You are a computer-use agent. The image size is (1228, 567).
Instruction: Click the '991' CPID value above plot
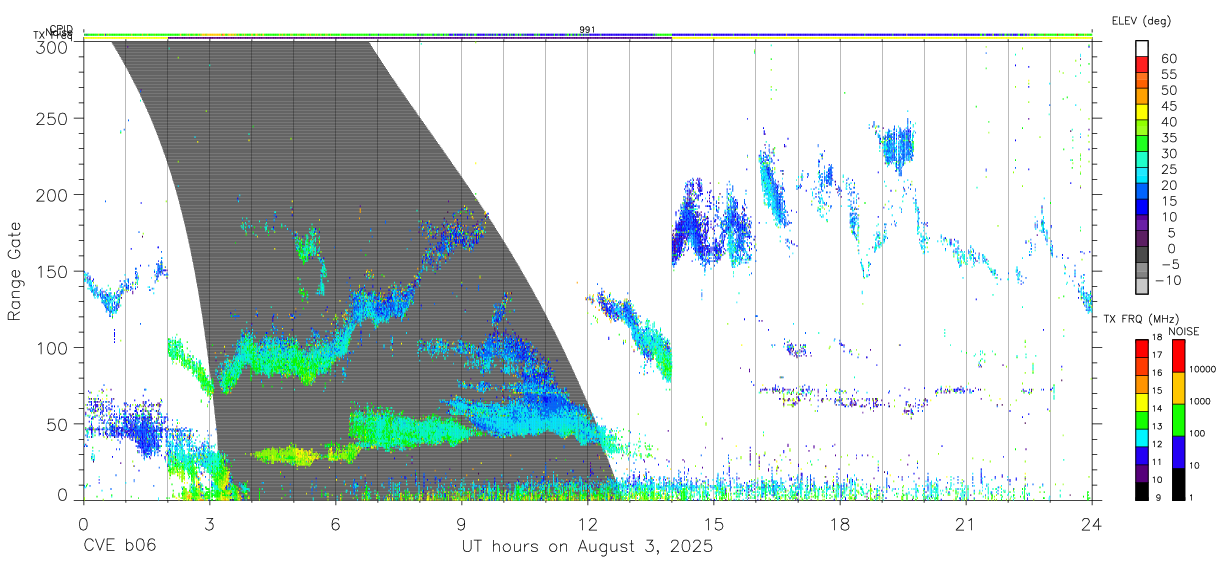point(588,30)
